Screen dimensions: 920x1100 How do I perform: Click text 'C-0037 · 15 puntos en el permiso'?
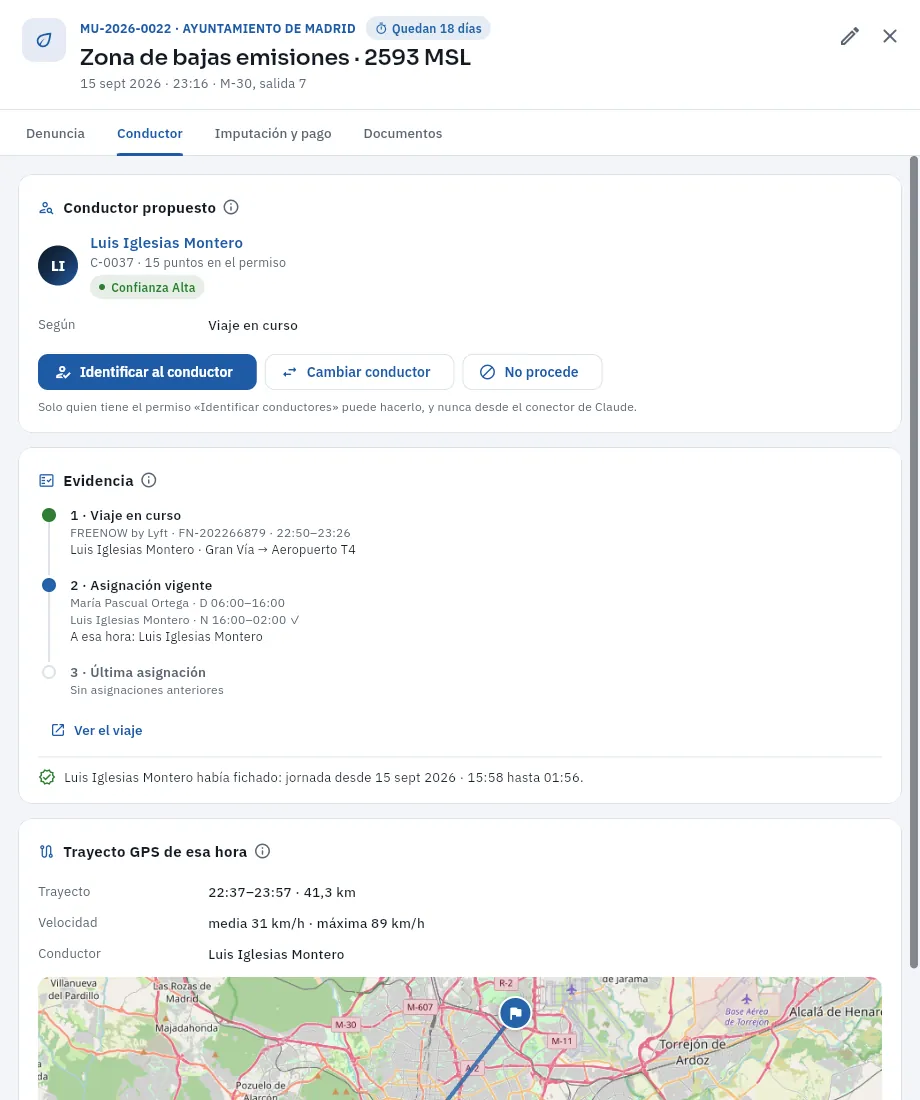pos(188,262)
